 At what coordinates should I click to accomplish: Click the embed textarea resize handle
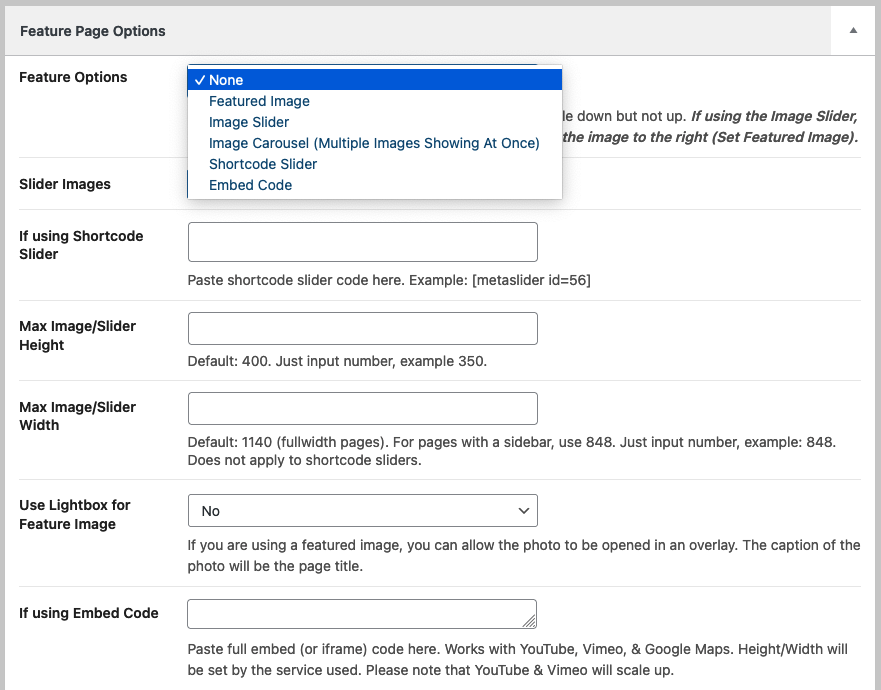[x=529, y=621]
